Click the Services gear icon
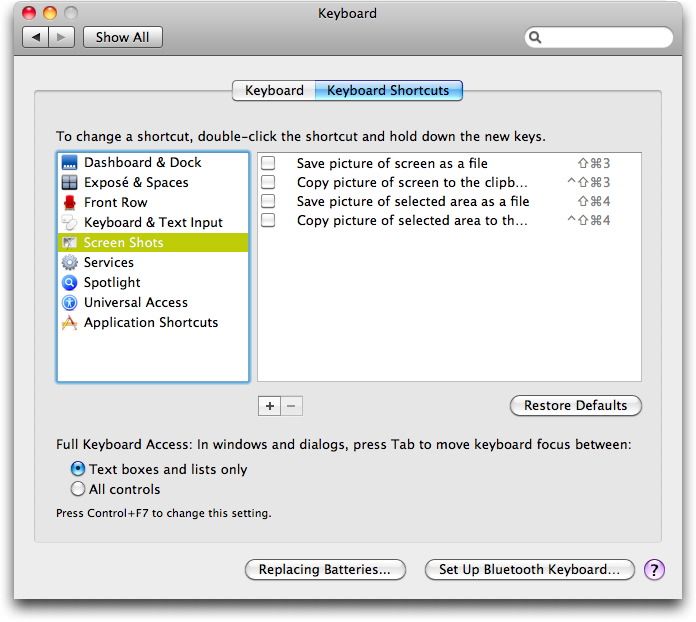Image resolution: width=696 pixels, height=622 pixels. point(69,262)
